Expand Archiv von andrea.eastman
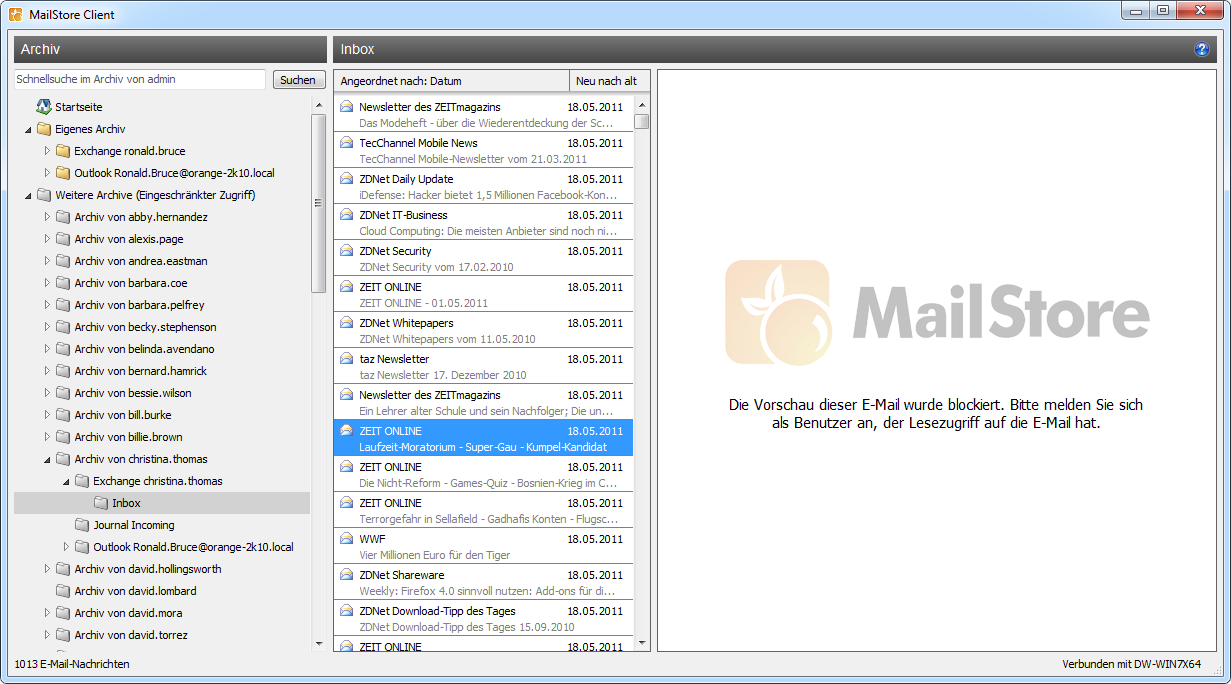This screenshot has width=1231, height=684. pyautogui.click(x=47, y=261)
